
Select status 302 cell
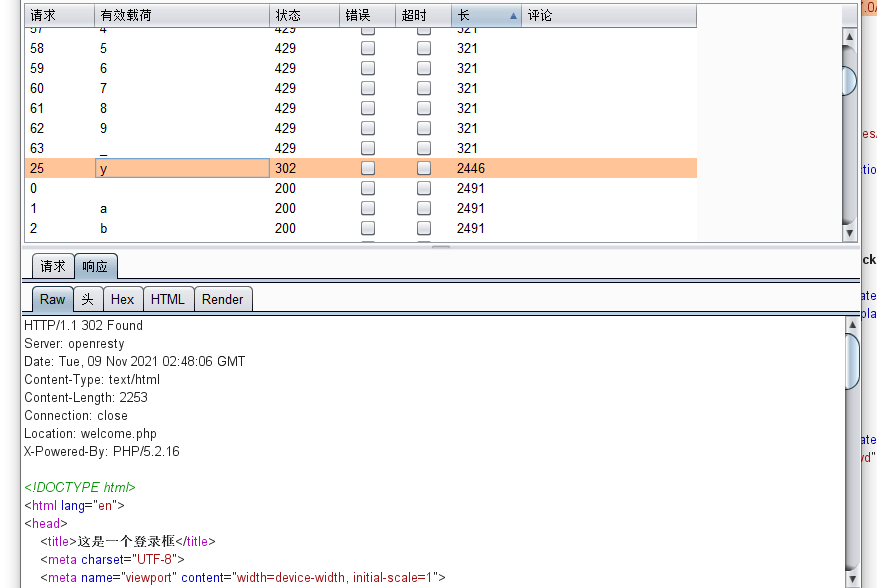click(304, 168)
